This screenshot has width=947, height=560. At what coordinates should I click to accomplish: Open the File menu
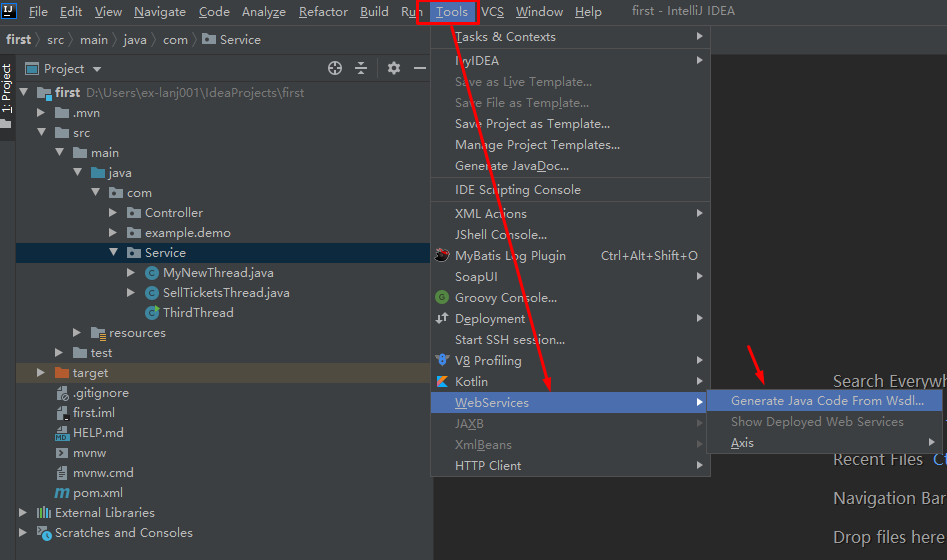38,11
